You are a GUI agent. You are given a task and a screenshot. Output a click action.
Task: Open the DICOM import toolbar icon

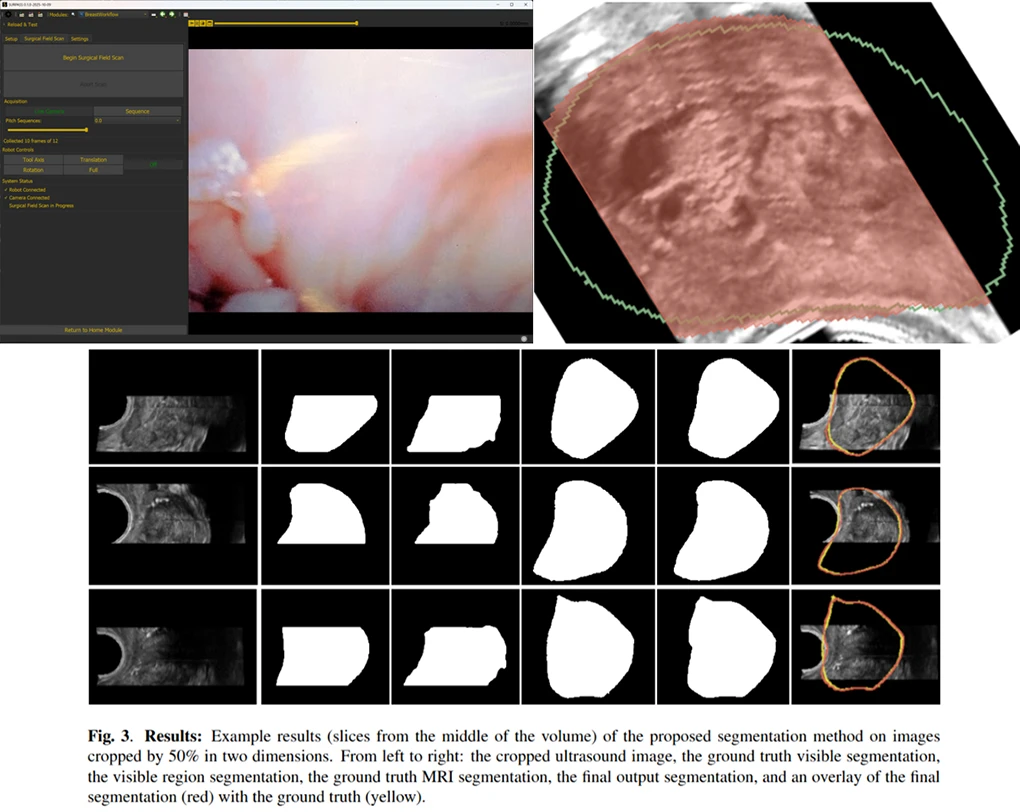click(31, 14)
